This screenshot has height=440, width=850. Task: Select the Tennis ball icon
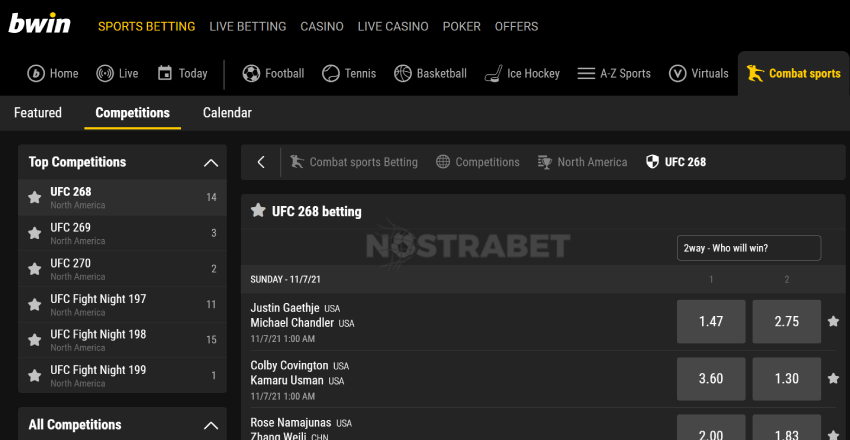[331, 74]
